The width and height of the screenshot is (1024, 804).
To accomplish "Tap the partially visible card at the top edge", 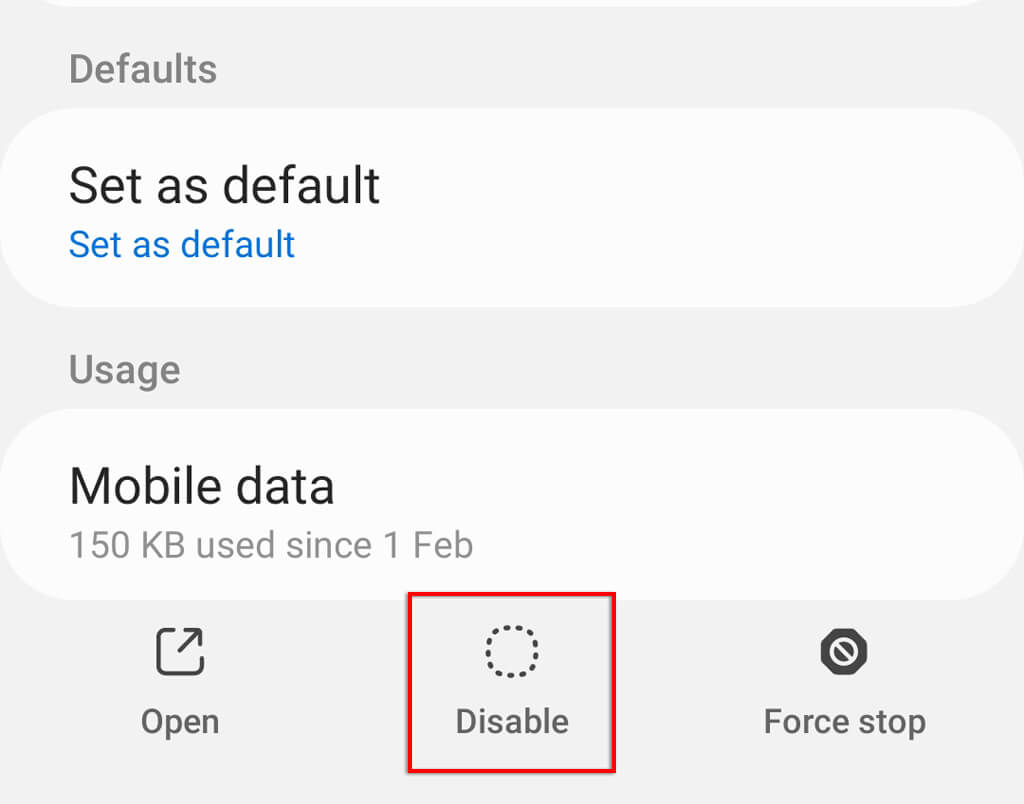I will [512, 3].
